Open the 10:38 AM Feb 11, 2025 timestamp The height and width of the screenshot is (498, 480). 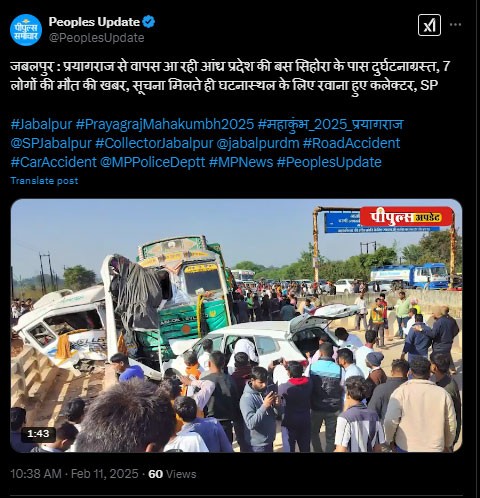[x=74, y=474]
